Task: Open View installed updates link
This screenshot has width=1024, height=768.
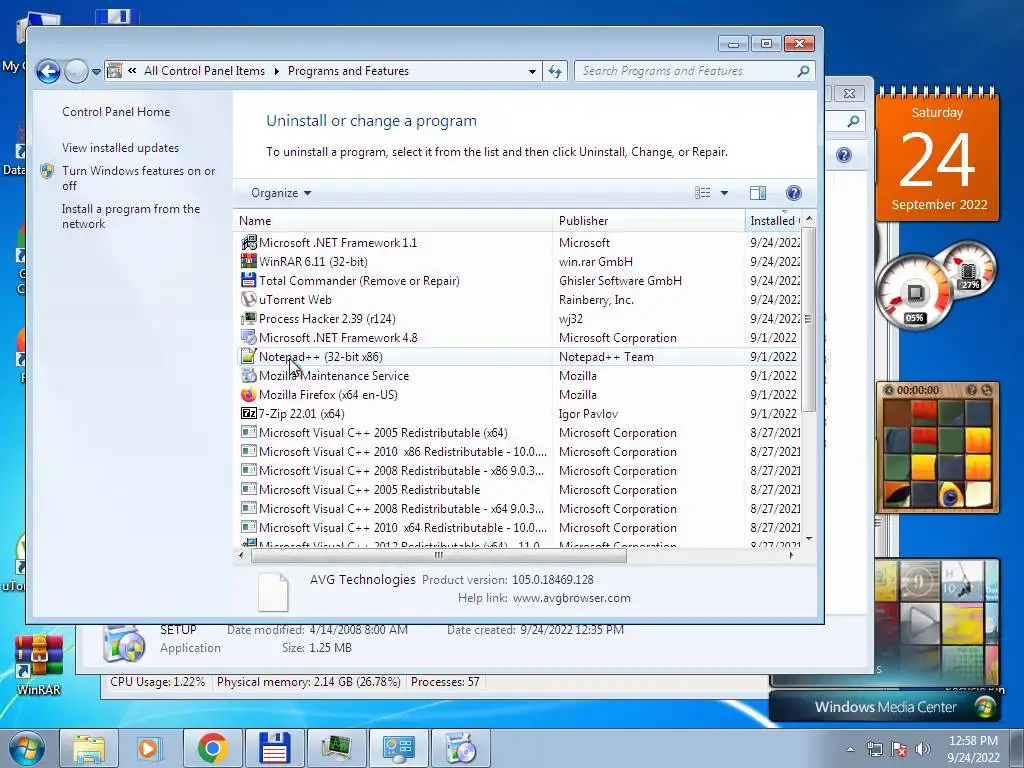Action: pos(120,148)
